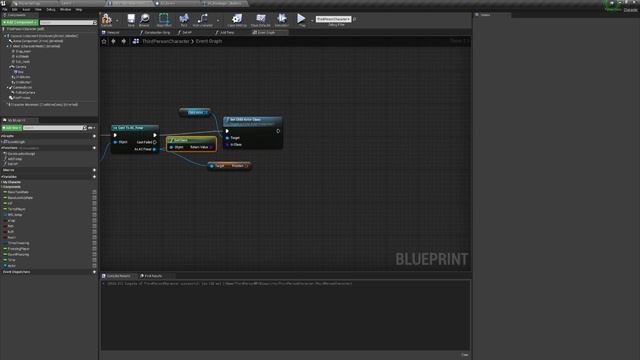This screenshot has height=360, width=640.
Task: Open the Play options dropdown arrow
Action: pos(312,20)
